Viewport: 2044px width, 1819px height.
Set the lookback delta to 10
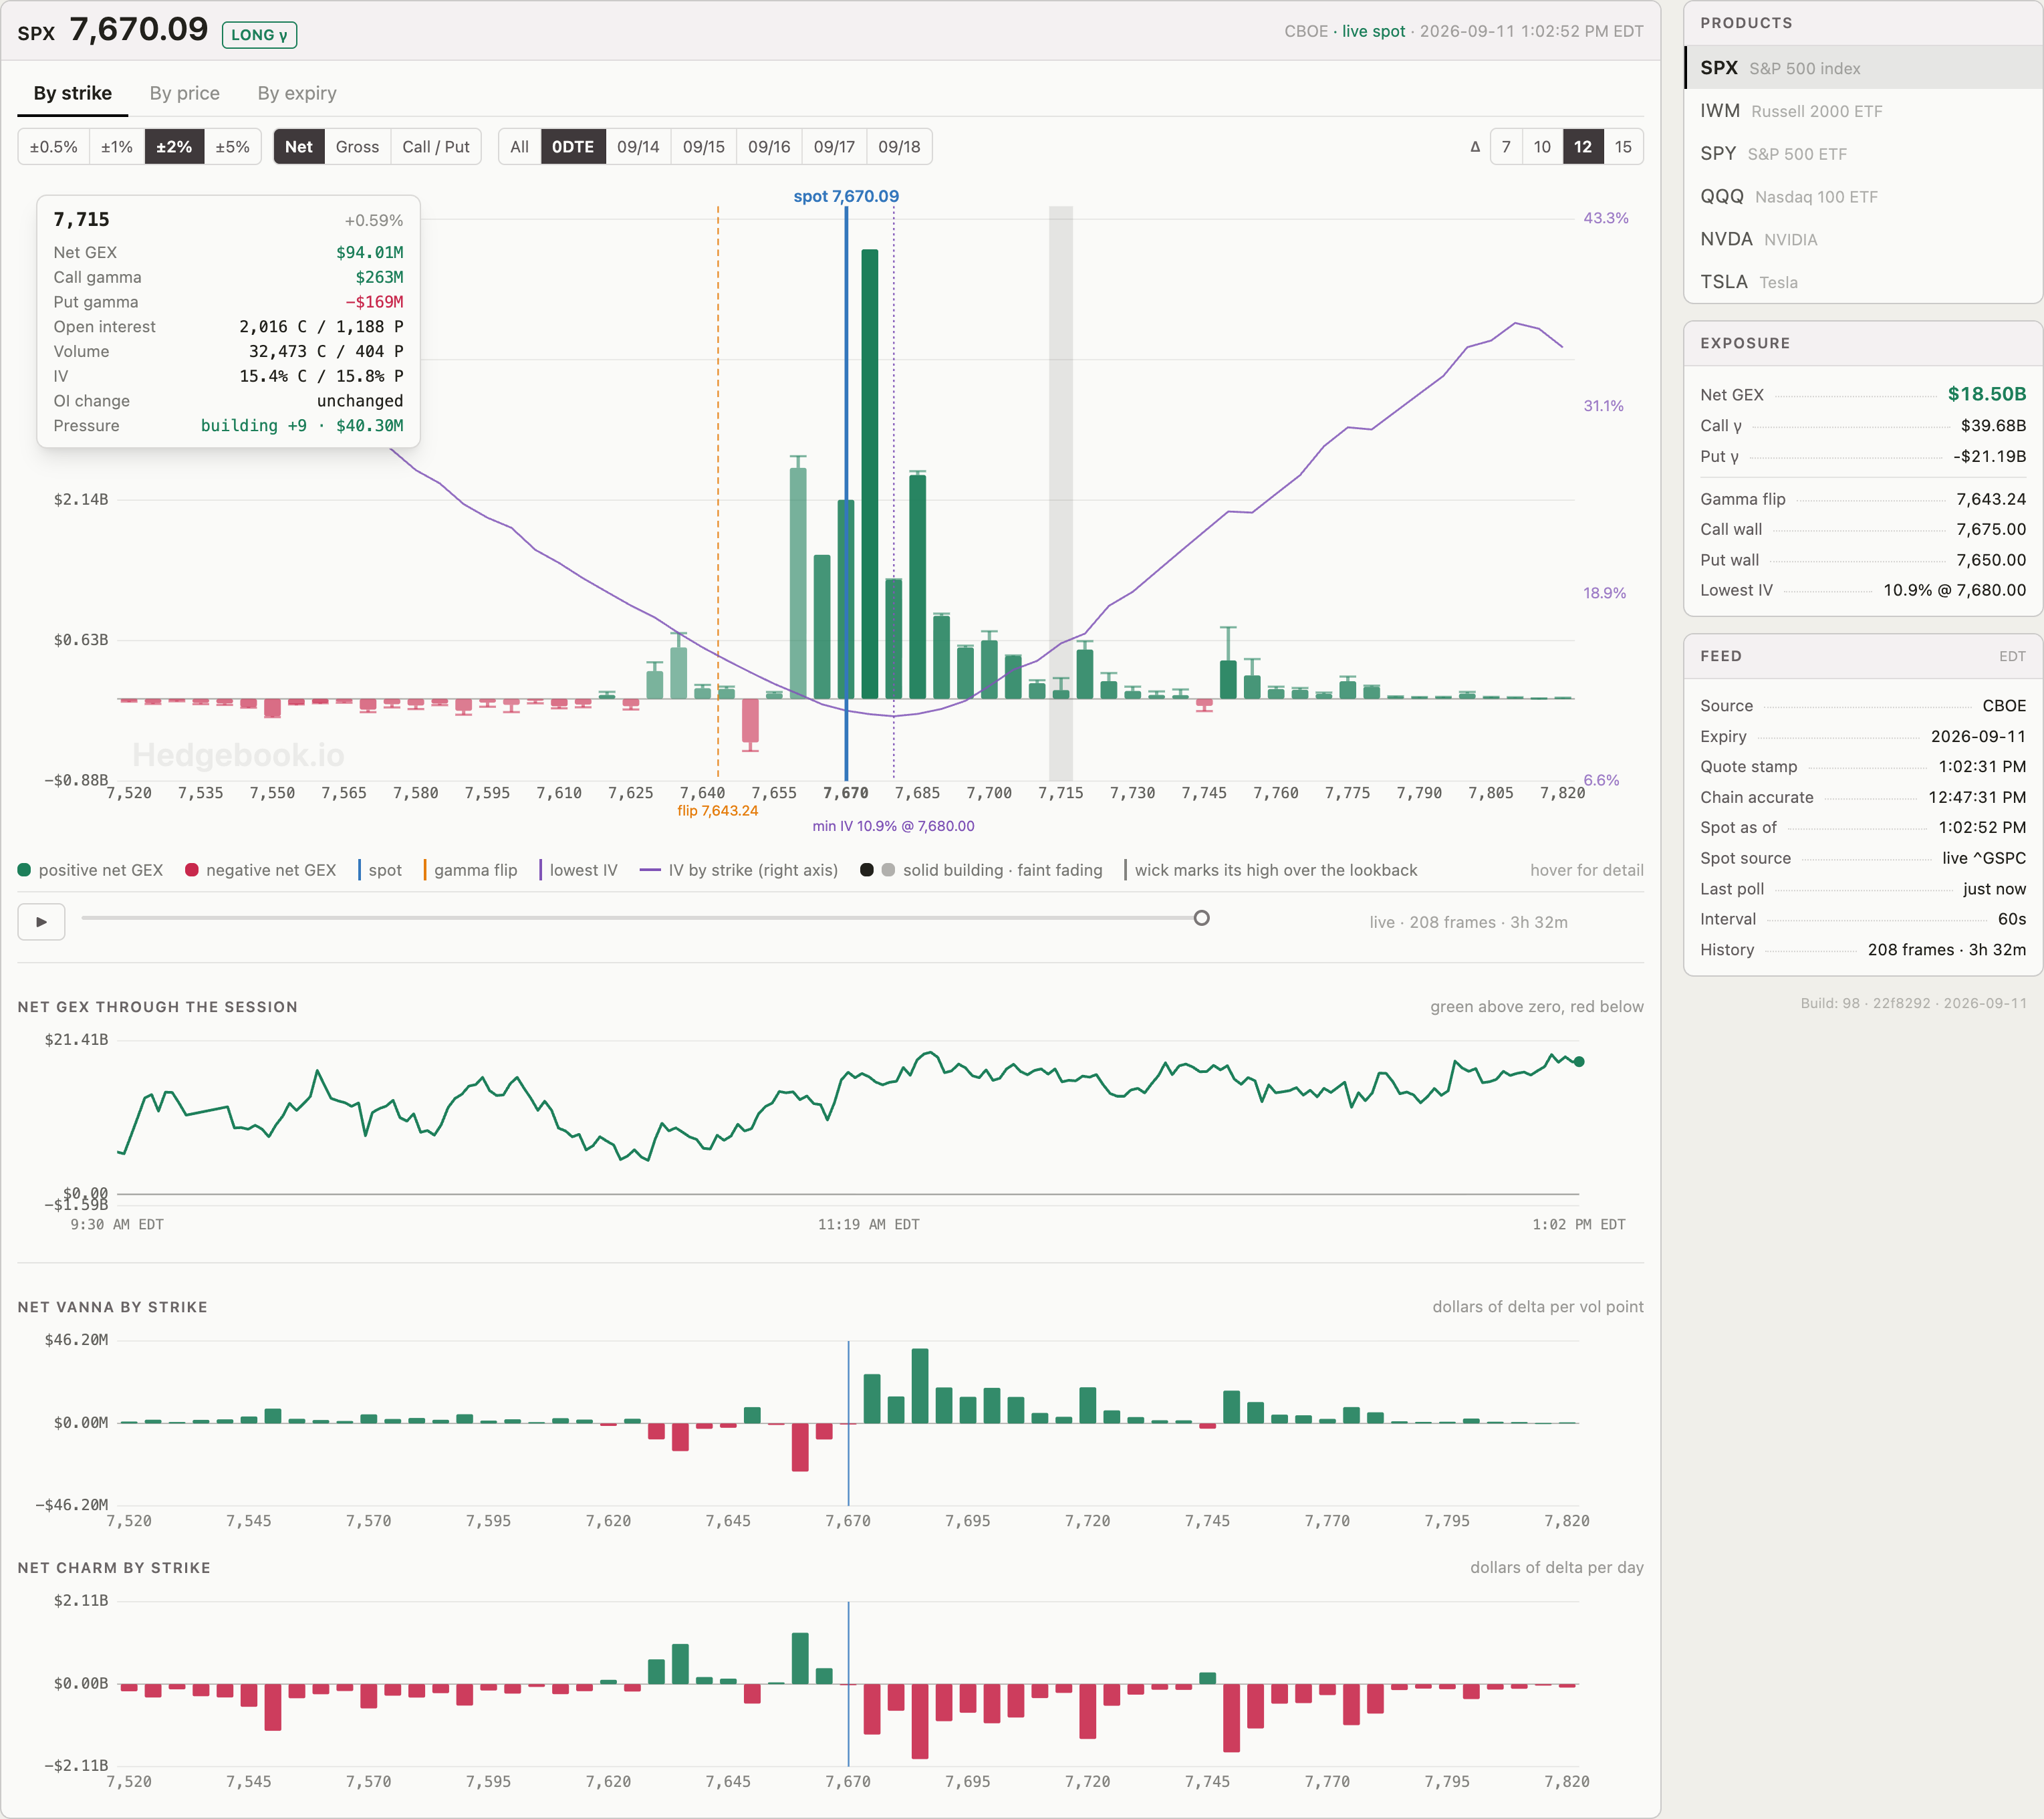tap(1542, 147)
